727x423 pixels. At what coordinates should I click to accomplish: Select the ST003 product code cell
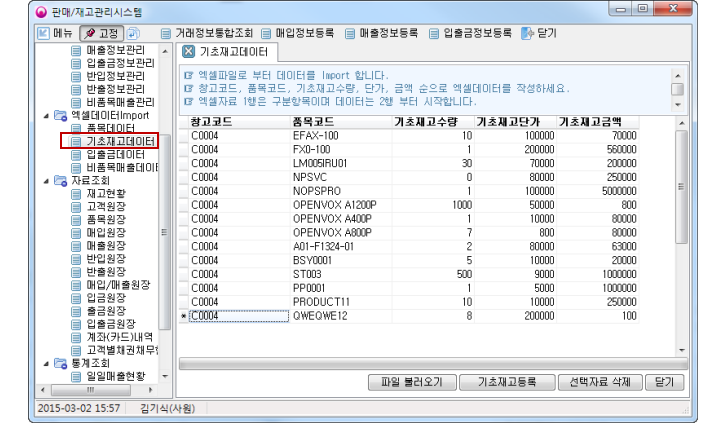coord(341,275)
